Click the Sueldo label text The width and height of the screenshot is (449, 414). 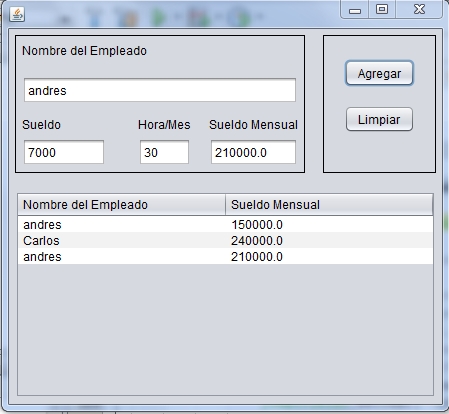(41, 125)
